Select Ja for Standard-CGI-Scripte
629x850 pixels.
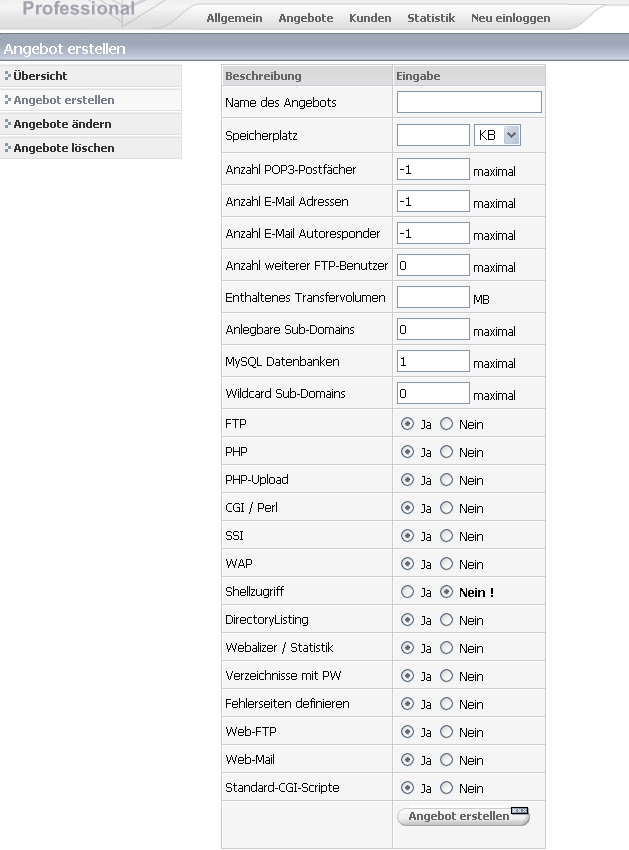(407, 788)
